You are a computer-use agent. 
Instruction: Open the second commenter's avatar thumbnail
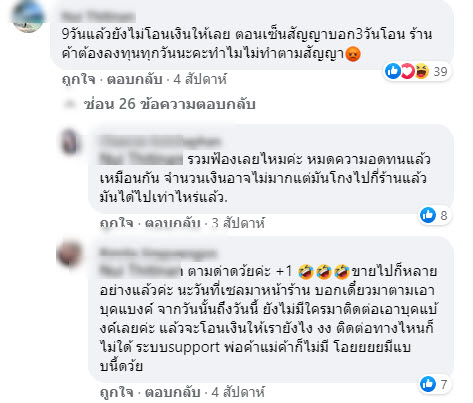pos(70,141)
